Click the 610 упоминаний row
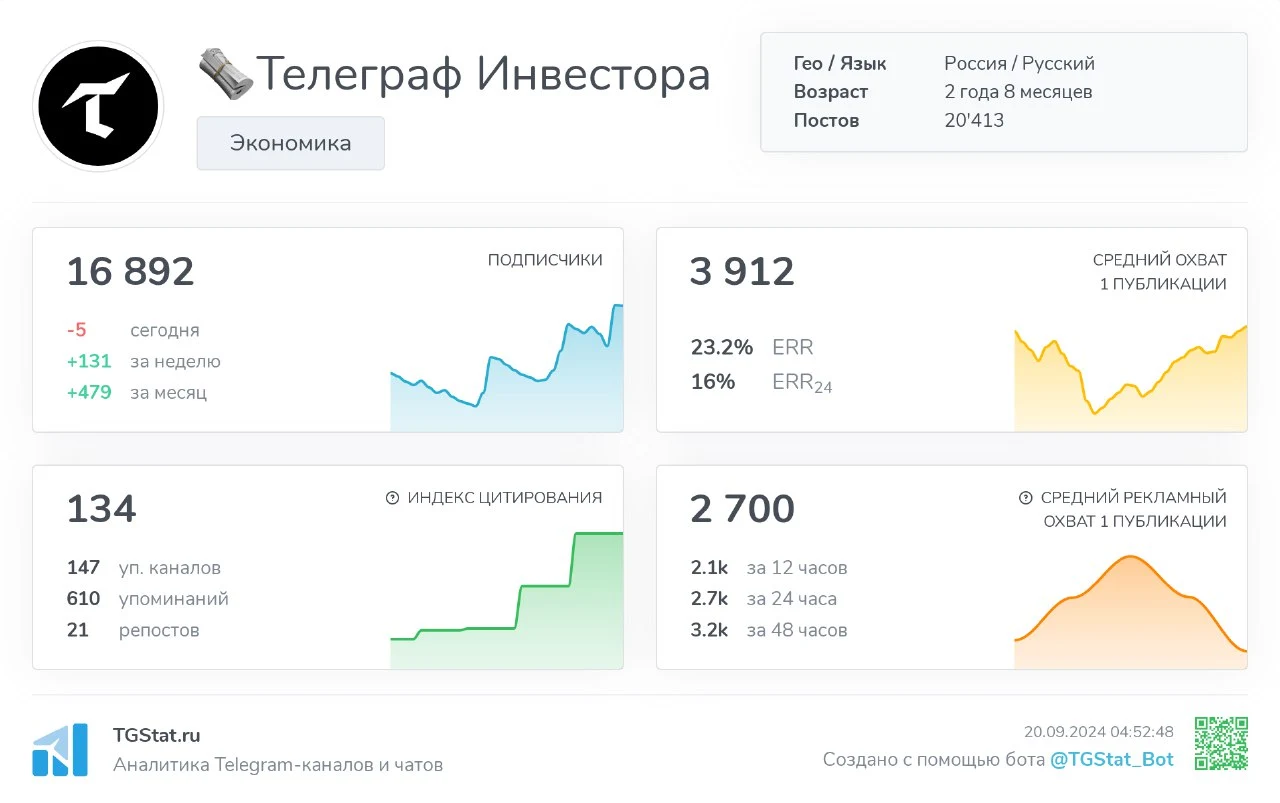The image size is (1280, 803). point(148,598)
